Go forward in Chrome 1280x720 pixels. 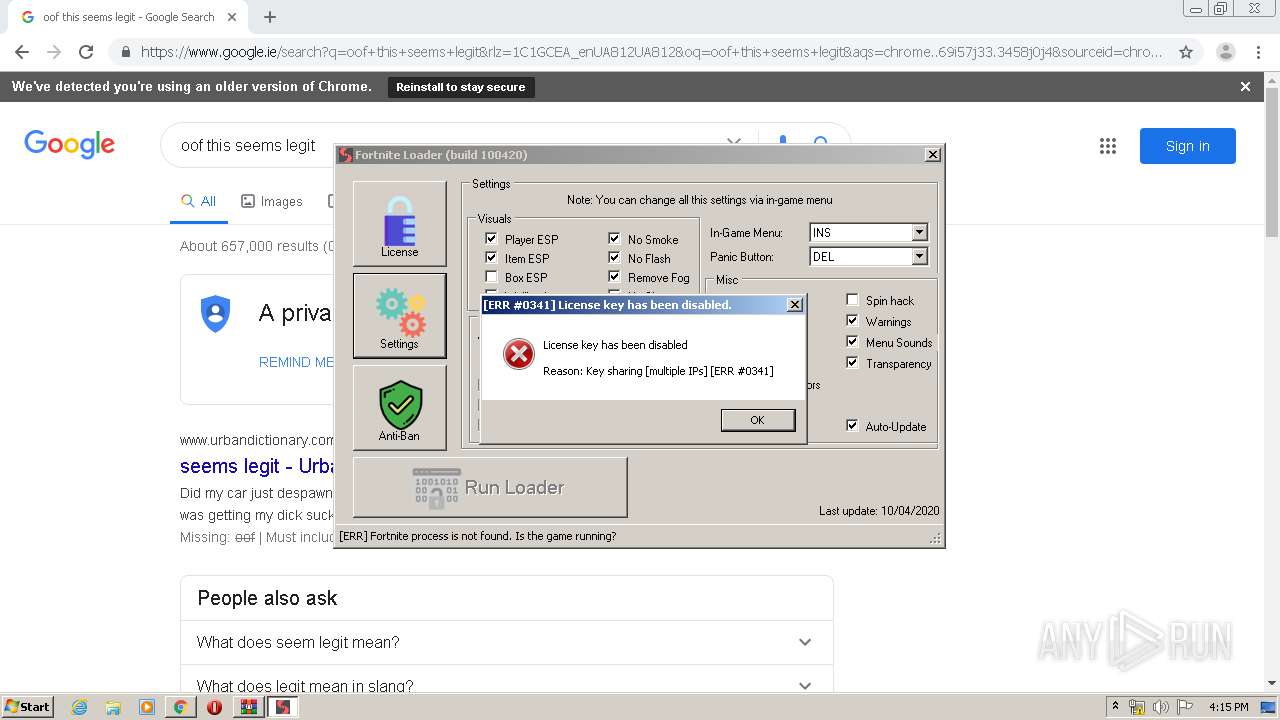pos(54,52)
